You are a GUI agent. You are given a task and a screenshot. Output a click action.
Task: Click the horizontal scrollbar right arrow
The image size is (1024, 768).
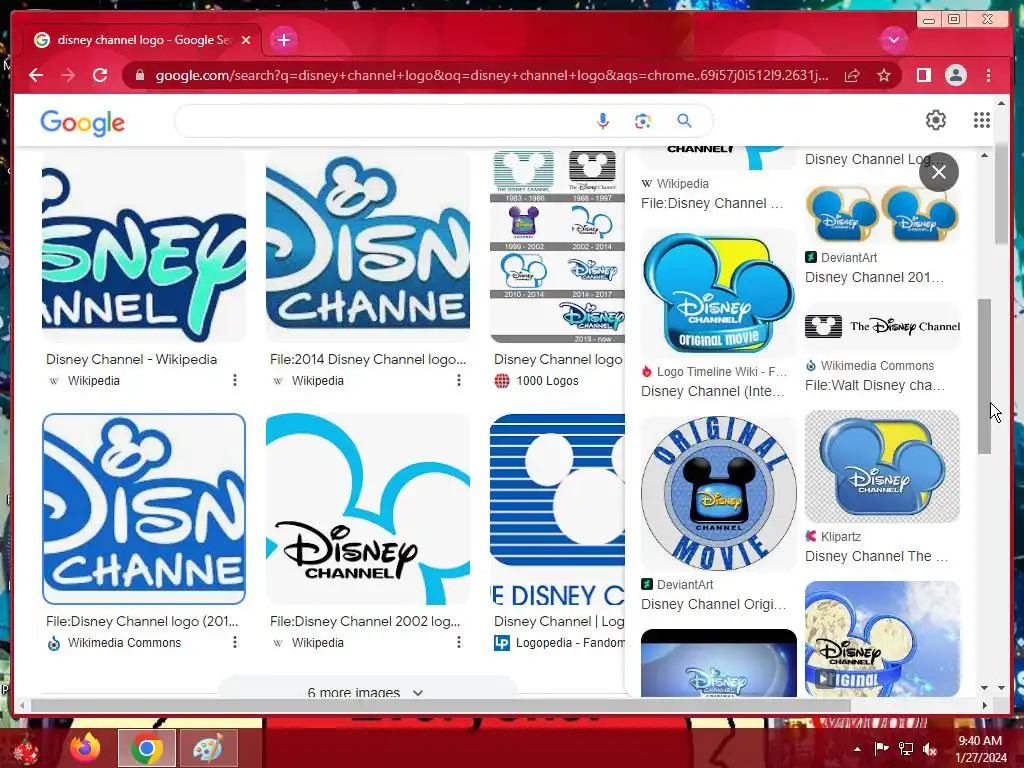(985, 705)
